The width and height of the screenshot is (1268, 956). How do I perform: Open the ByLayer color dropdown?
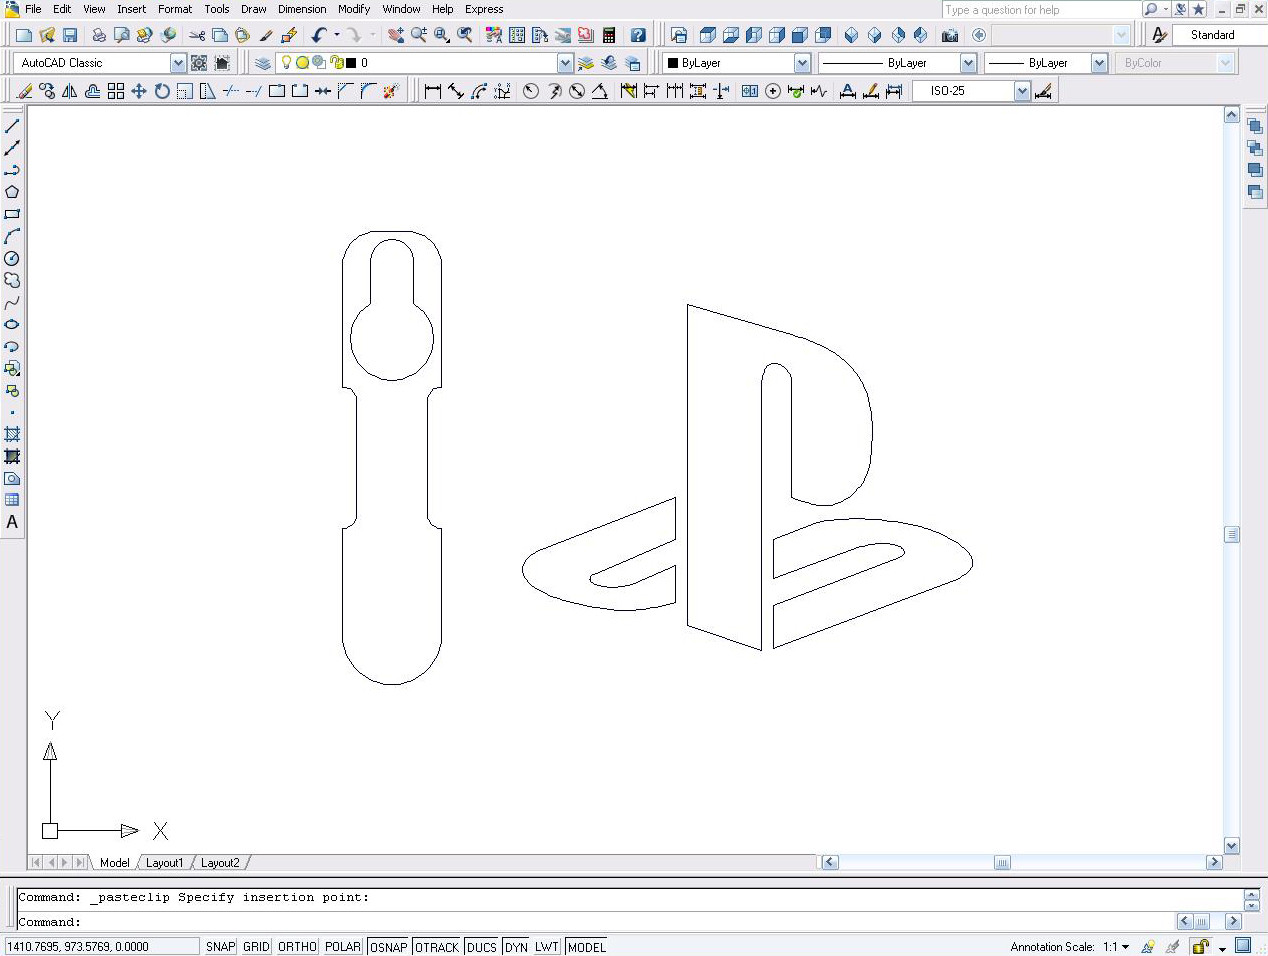coord(802,63)
